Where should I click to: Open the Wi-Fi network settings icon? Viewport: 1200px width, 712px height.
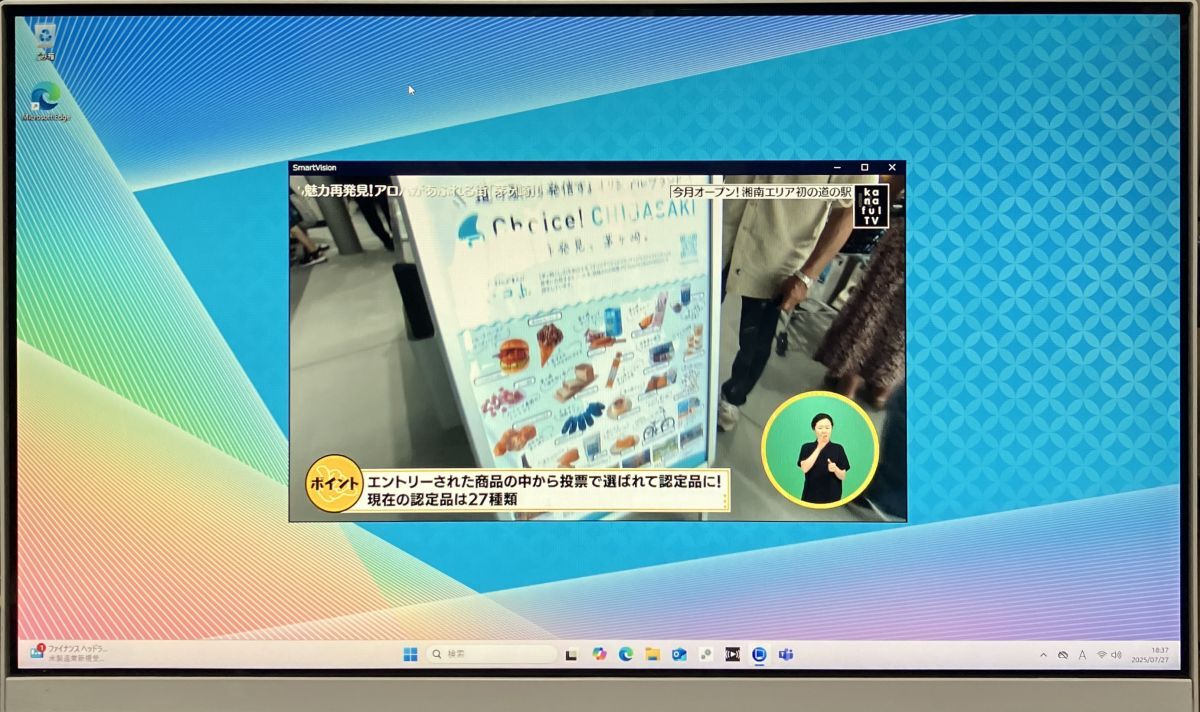click(1102, 655)
